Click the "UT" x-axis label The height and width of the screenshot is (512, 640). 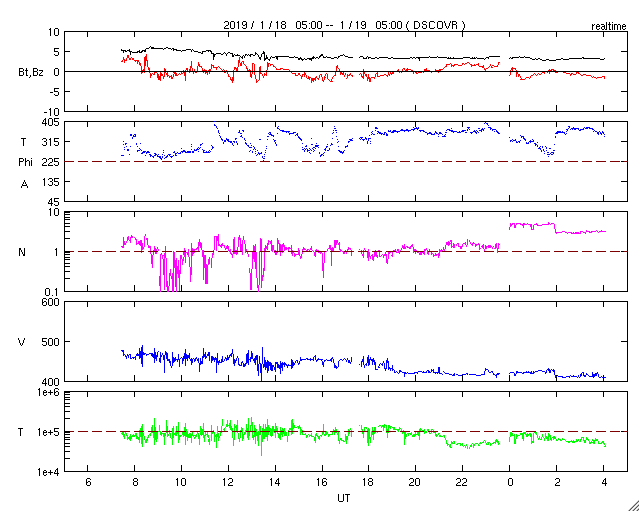pyautogui.click(x=345, y=497)
